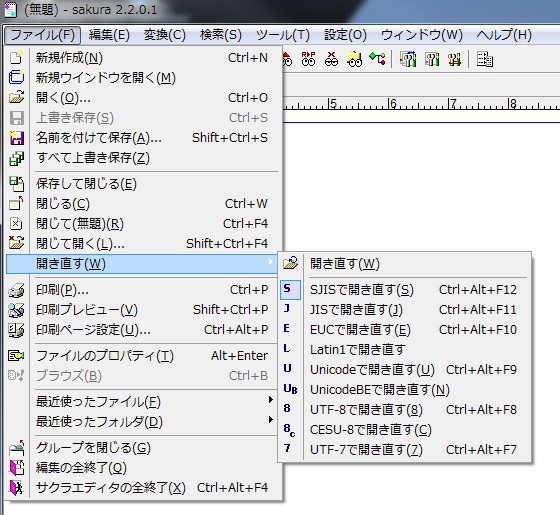Click the exit icon beside サクラエディタの全終了(X)
The width and height of the screenshot is (560, 515).
[16, 488]
